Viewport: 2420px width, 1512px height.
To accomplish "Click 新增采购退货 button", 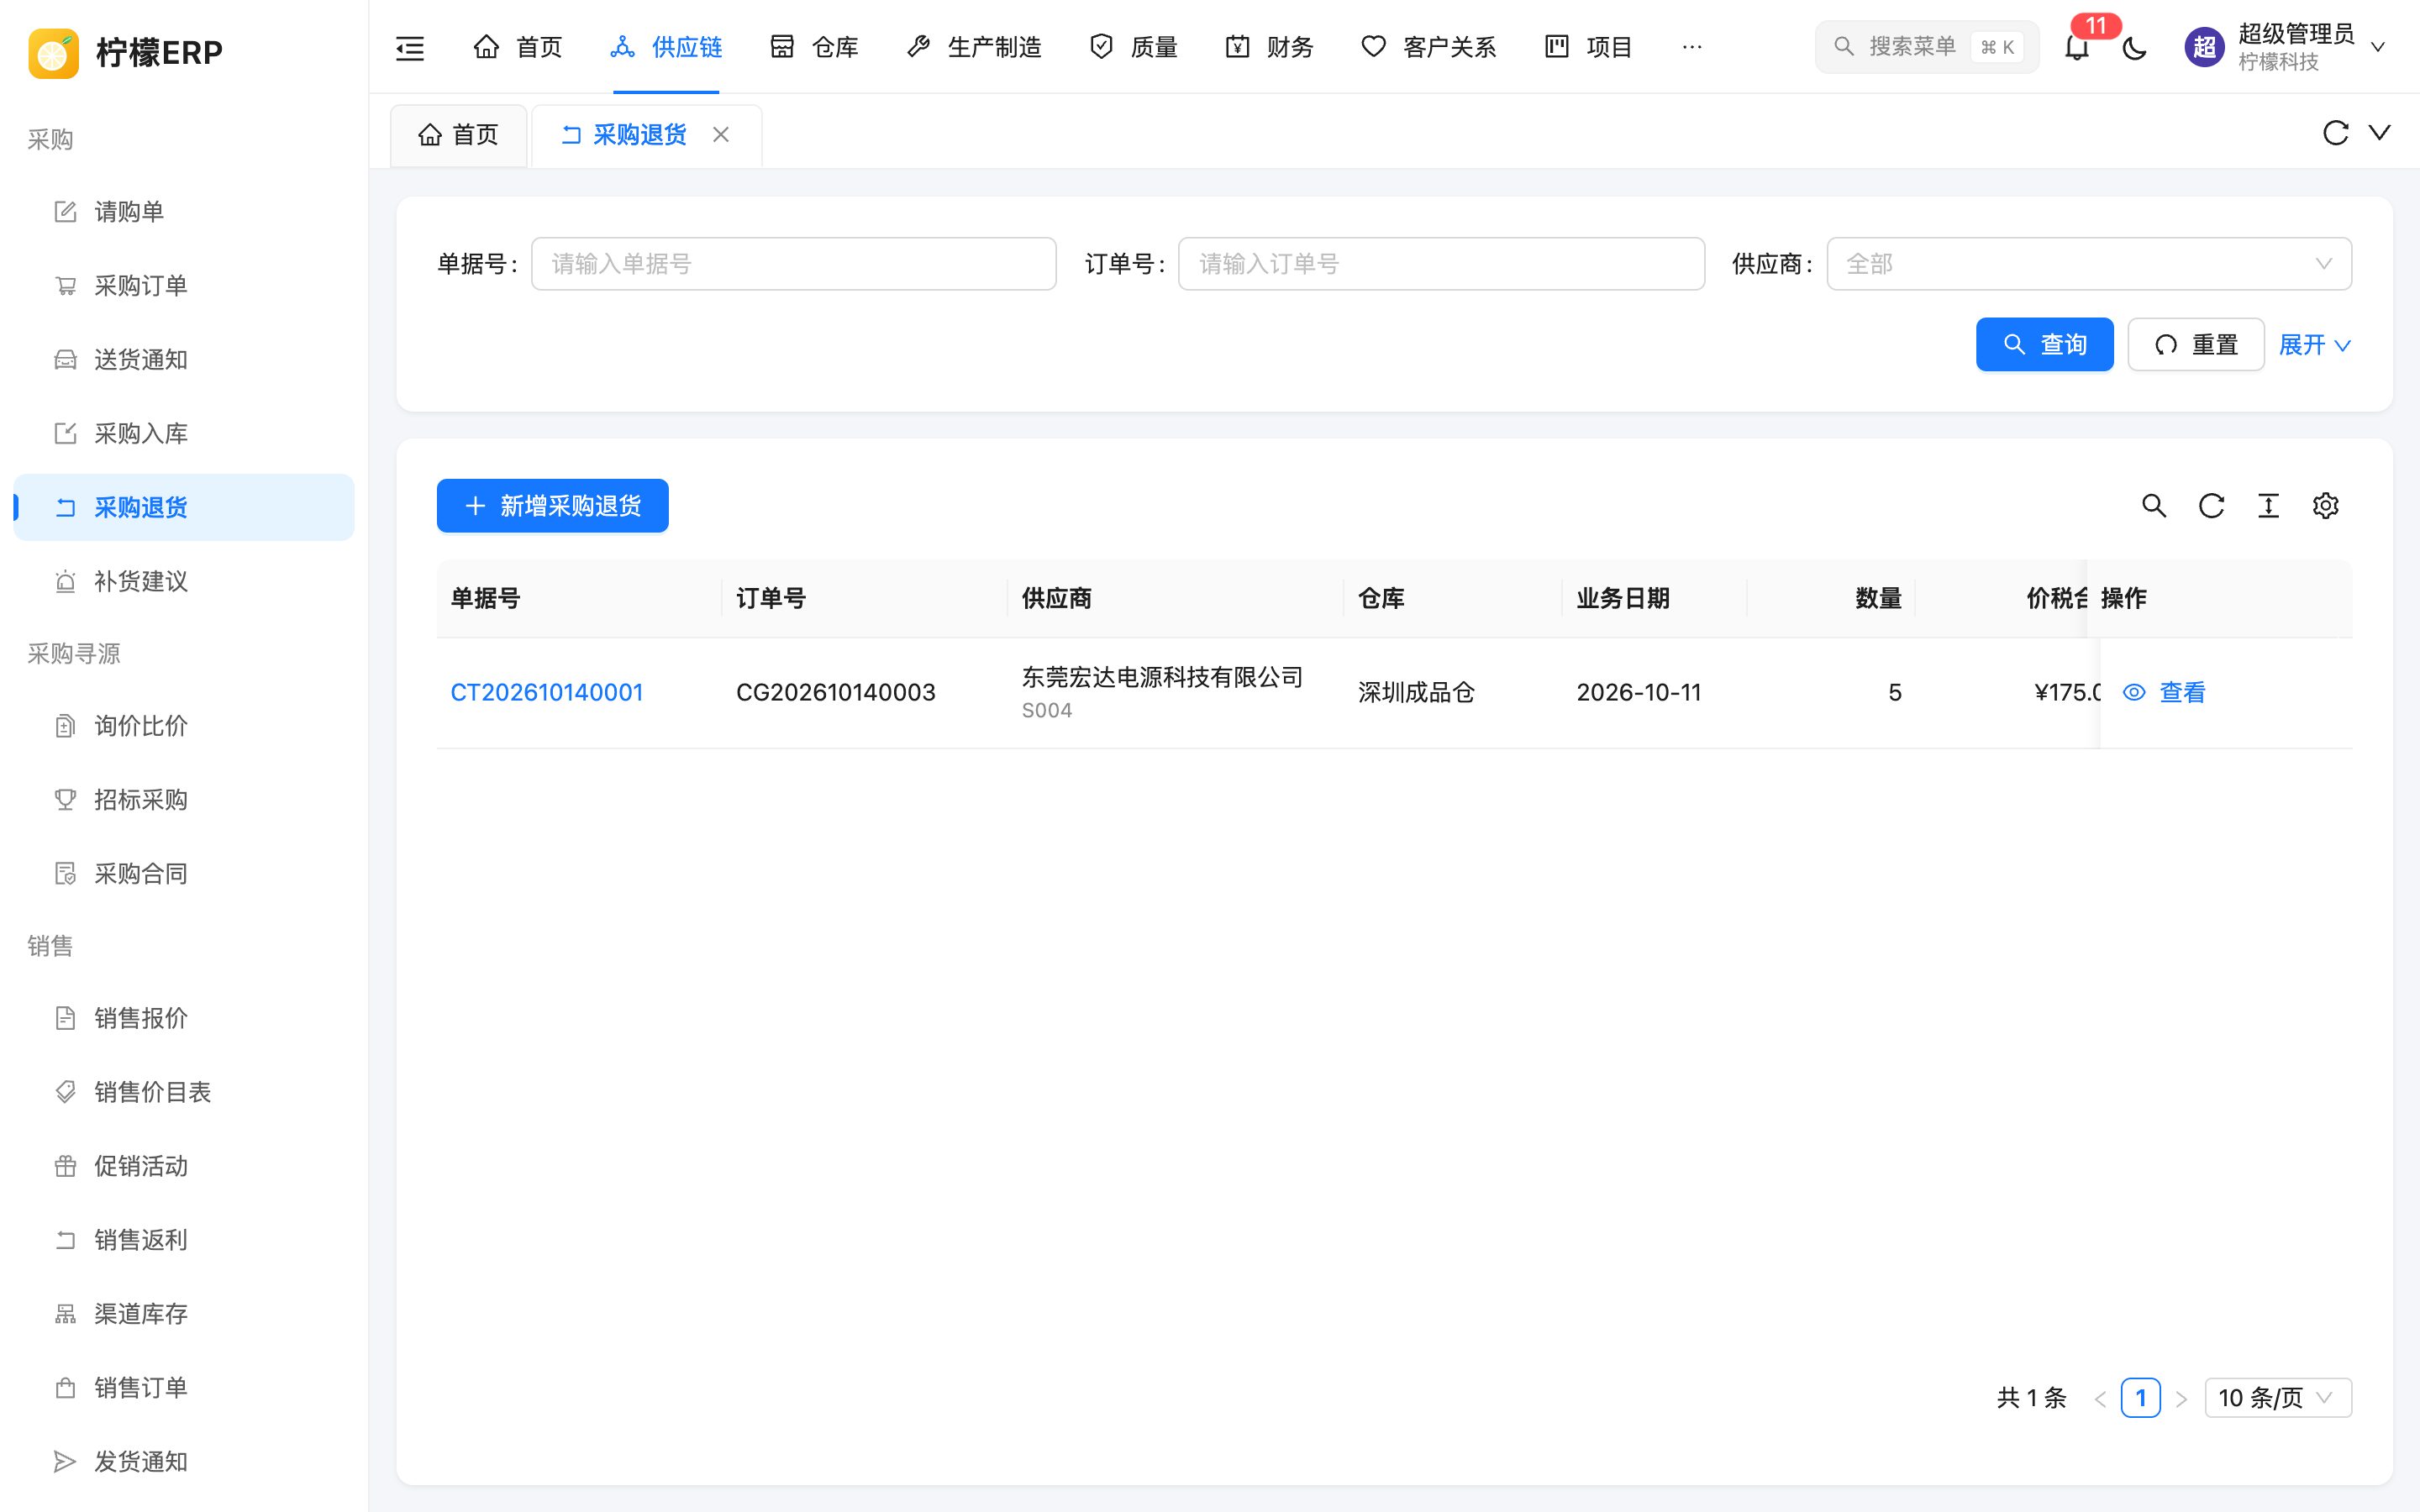I will [552, 506].
